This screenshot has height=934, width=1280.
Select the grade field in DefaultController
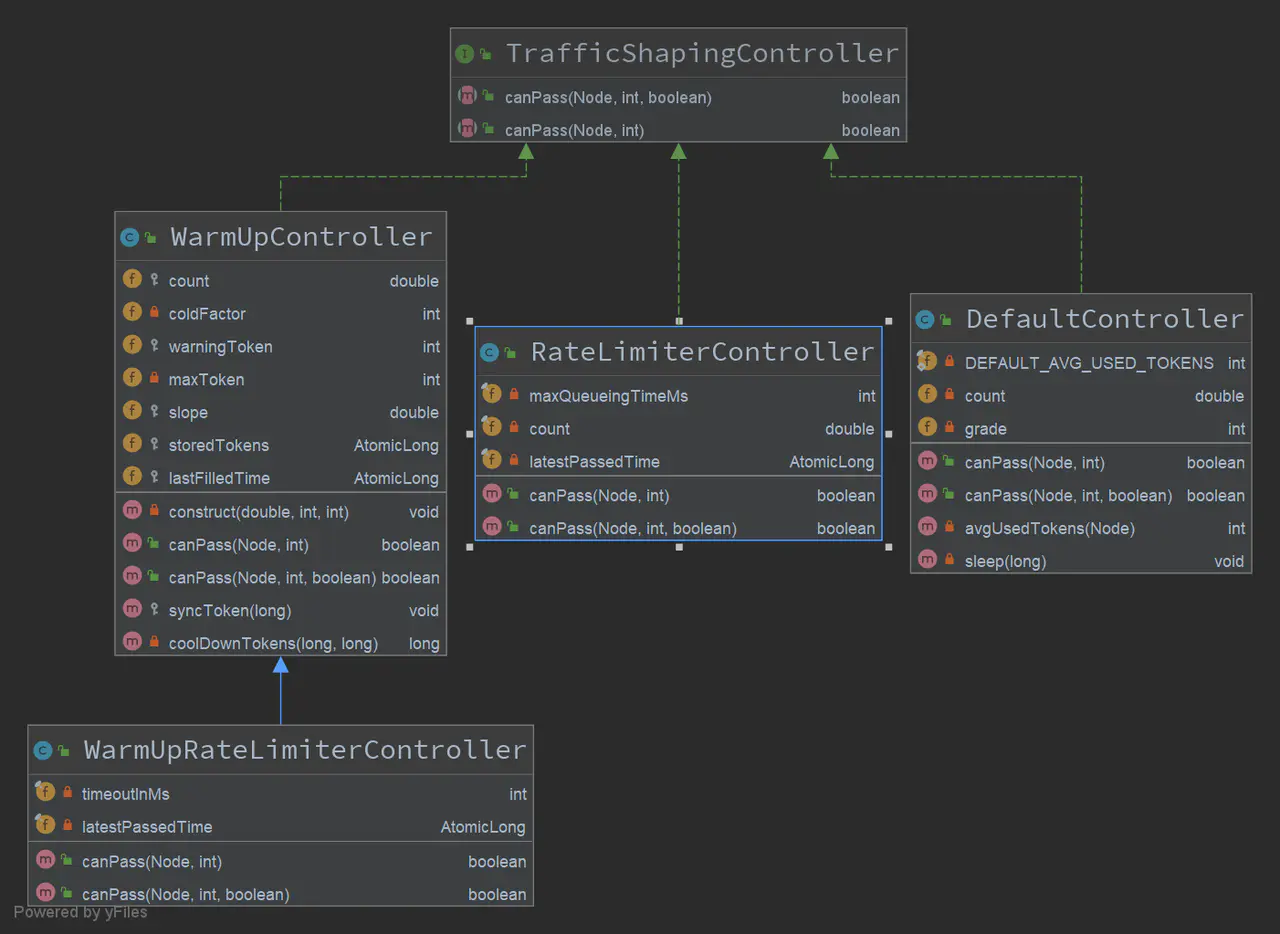(x=1081, y=429)
